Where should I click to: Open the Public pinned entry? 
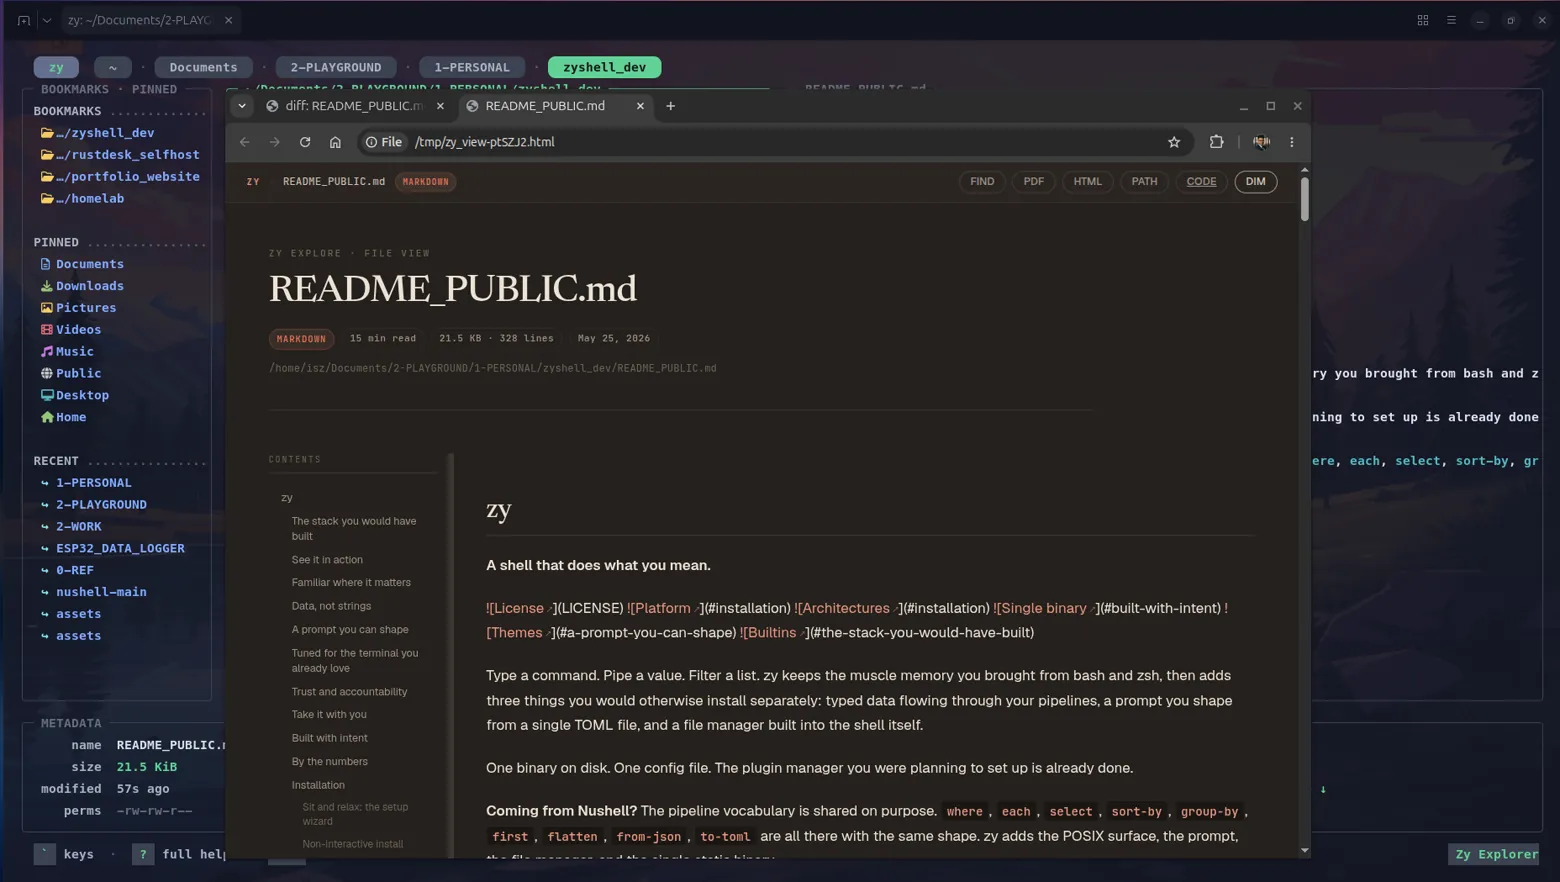pos(71,373)
